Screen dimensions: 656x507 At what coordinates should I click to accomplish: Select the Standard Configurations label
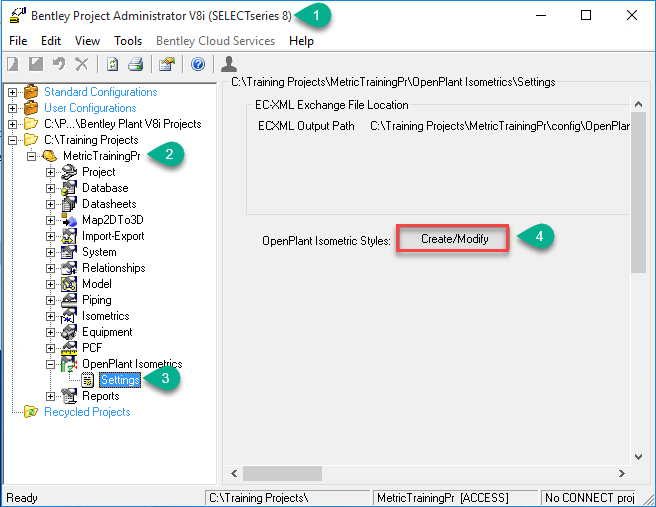(101, 92)
